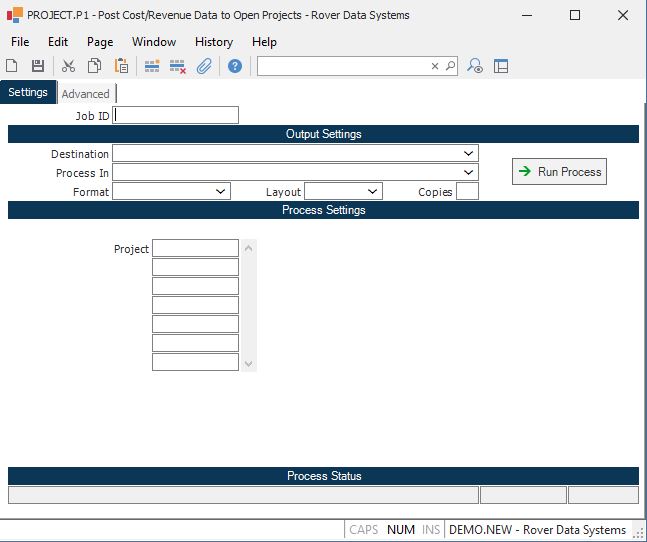This screenshot has width=647, height=542.
Task: Click the Delete row icon
Action: pos(178,66)
